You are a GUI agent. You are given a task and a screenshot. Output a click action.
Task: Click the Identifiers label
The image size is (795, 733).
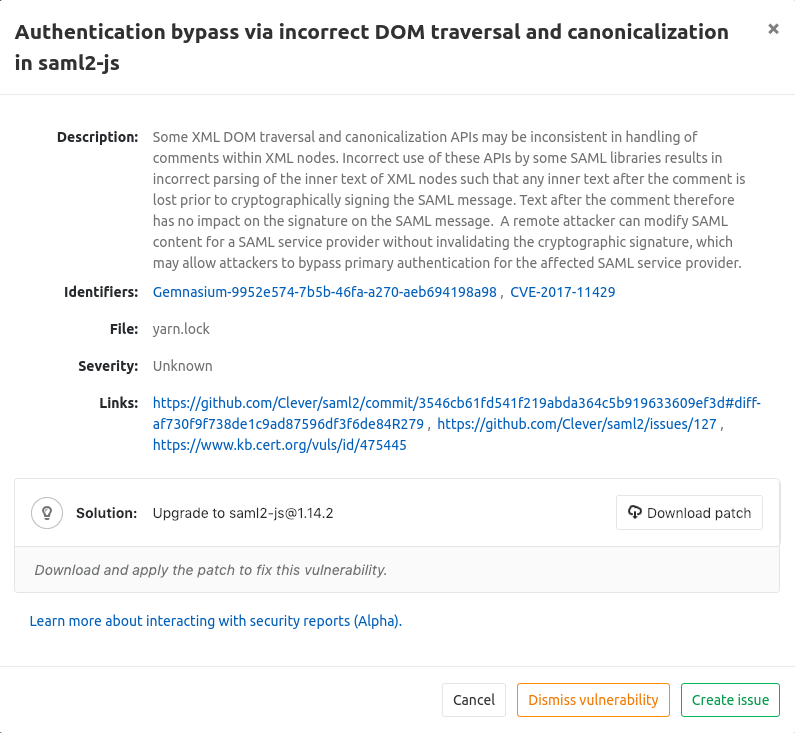coord(101,292)
